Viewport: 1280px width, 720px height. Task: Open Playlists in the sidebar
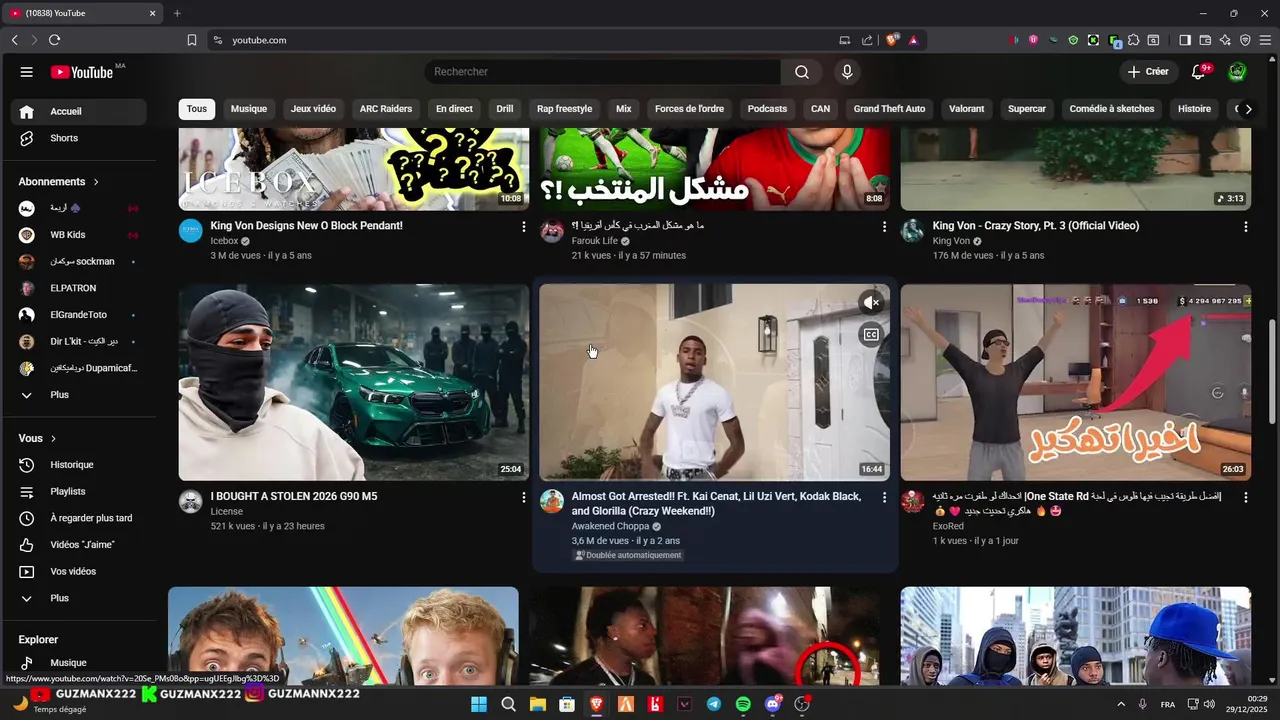(78, 492)
